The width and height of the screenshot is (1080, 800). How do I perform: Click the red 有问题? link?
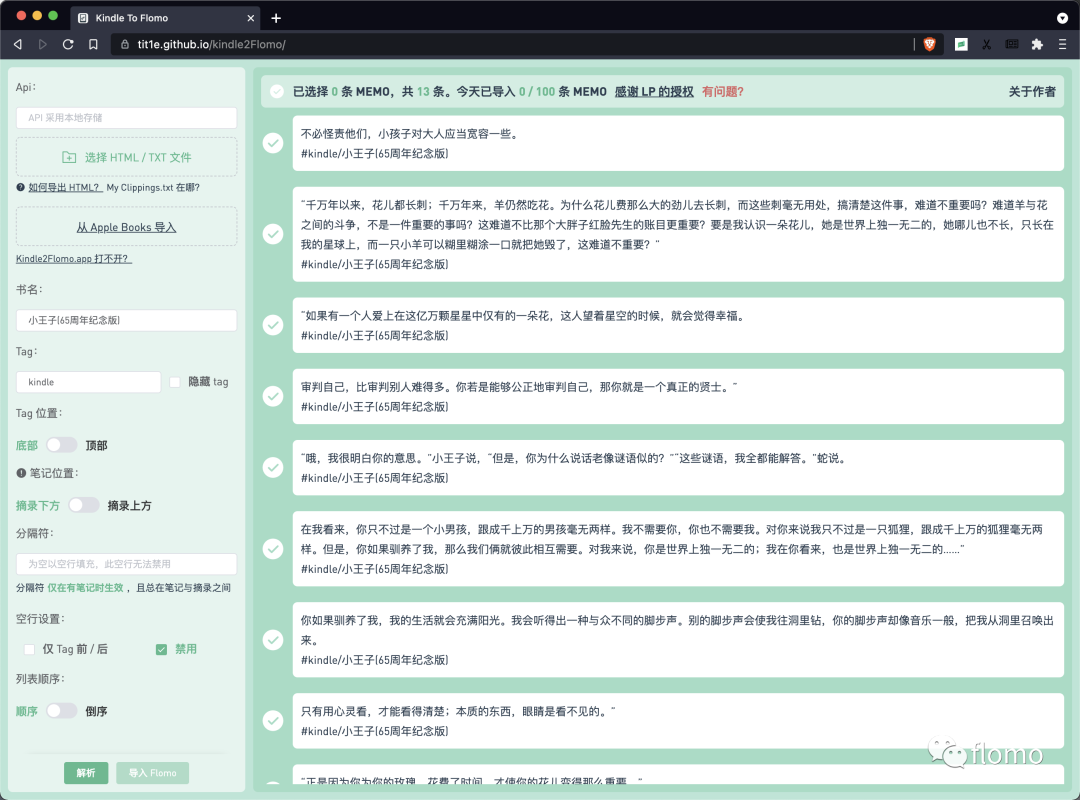[723, 92]
